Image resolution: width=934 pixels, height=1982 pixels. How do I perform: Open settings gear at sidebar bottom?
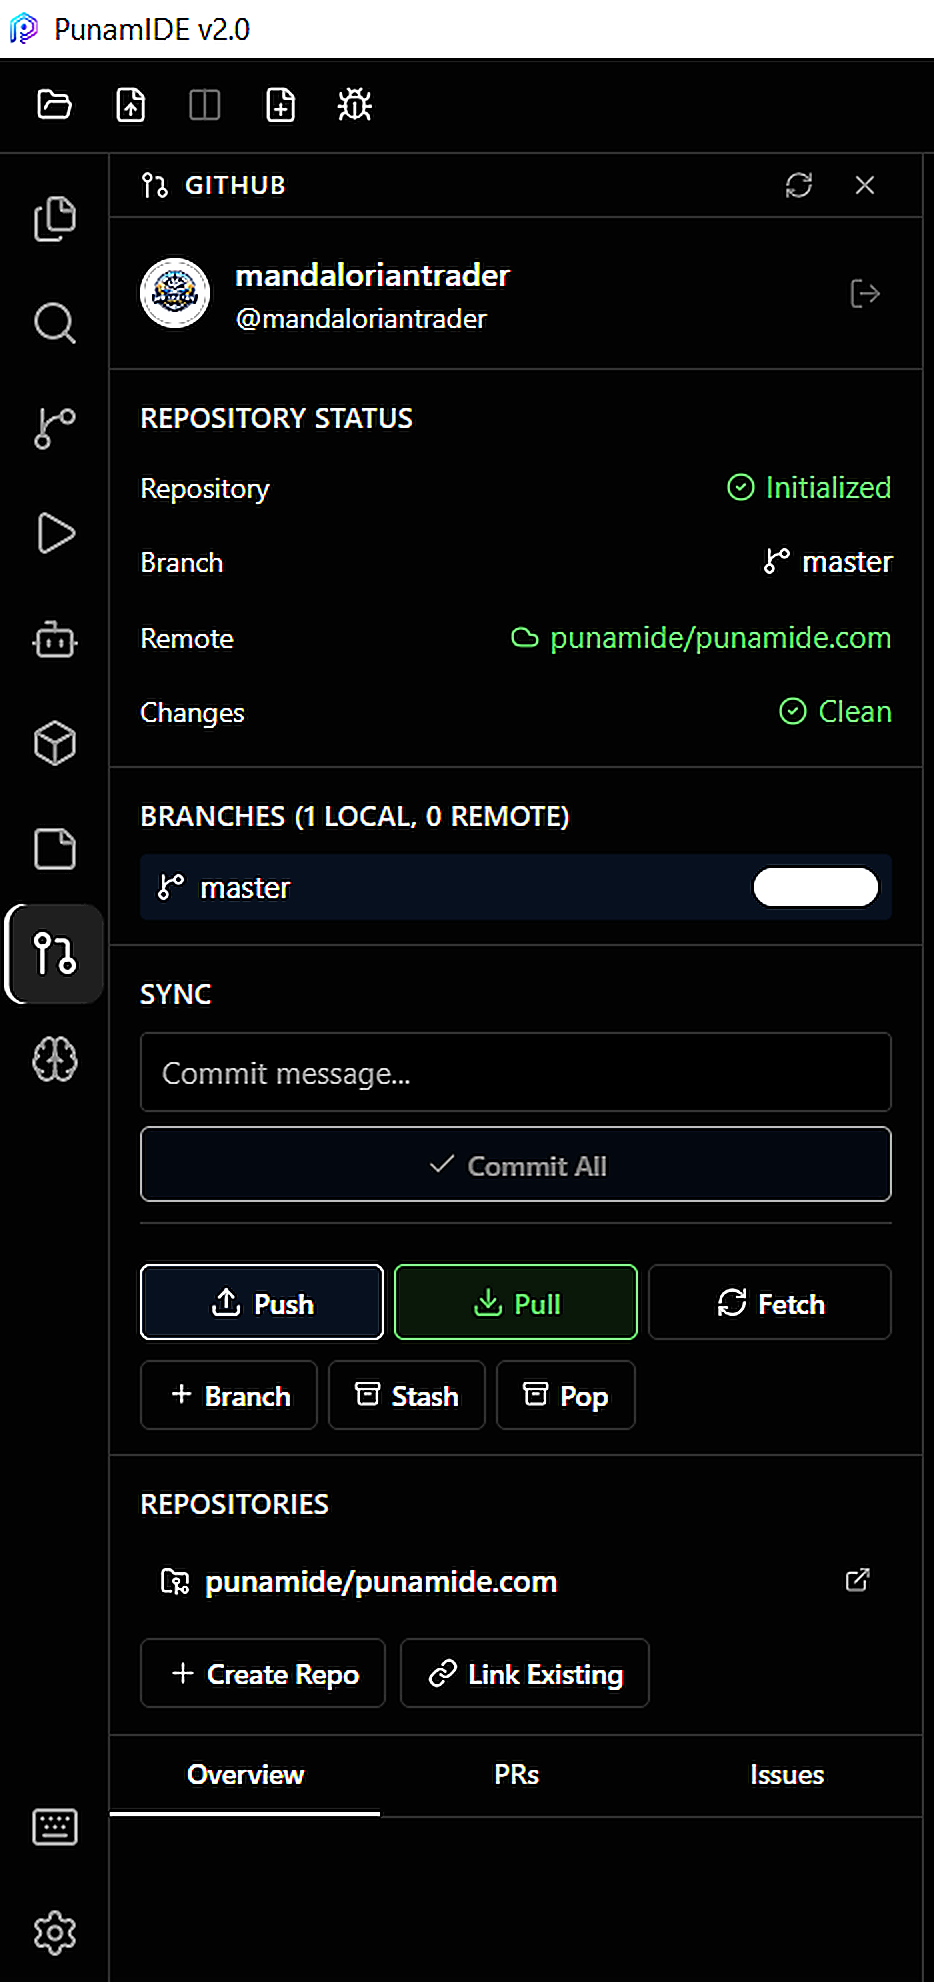(x=54, y=1933)
